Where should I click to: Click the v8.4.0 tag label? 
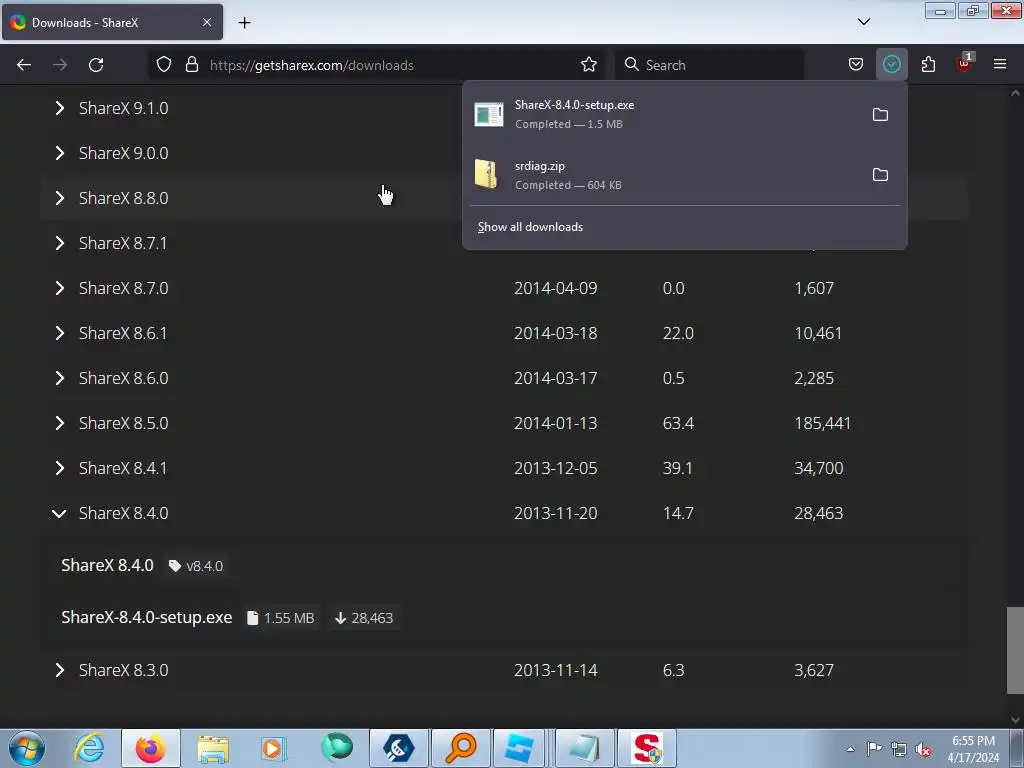[196, 566]
